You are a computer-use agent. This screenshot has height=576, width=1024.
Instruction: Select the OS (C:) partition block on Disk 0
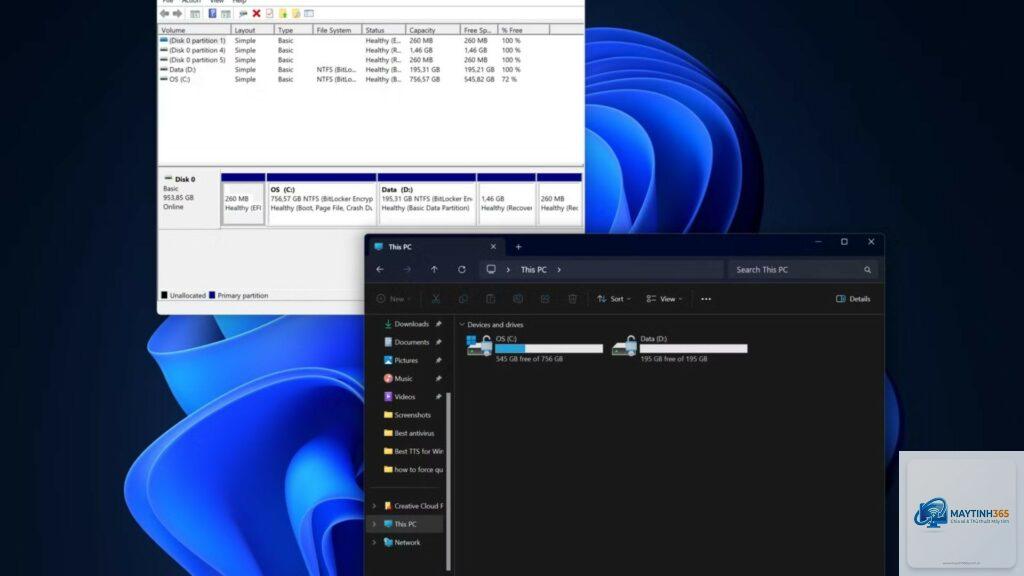pyautogui.click(x=321, y=199)
